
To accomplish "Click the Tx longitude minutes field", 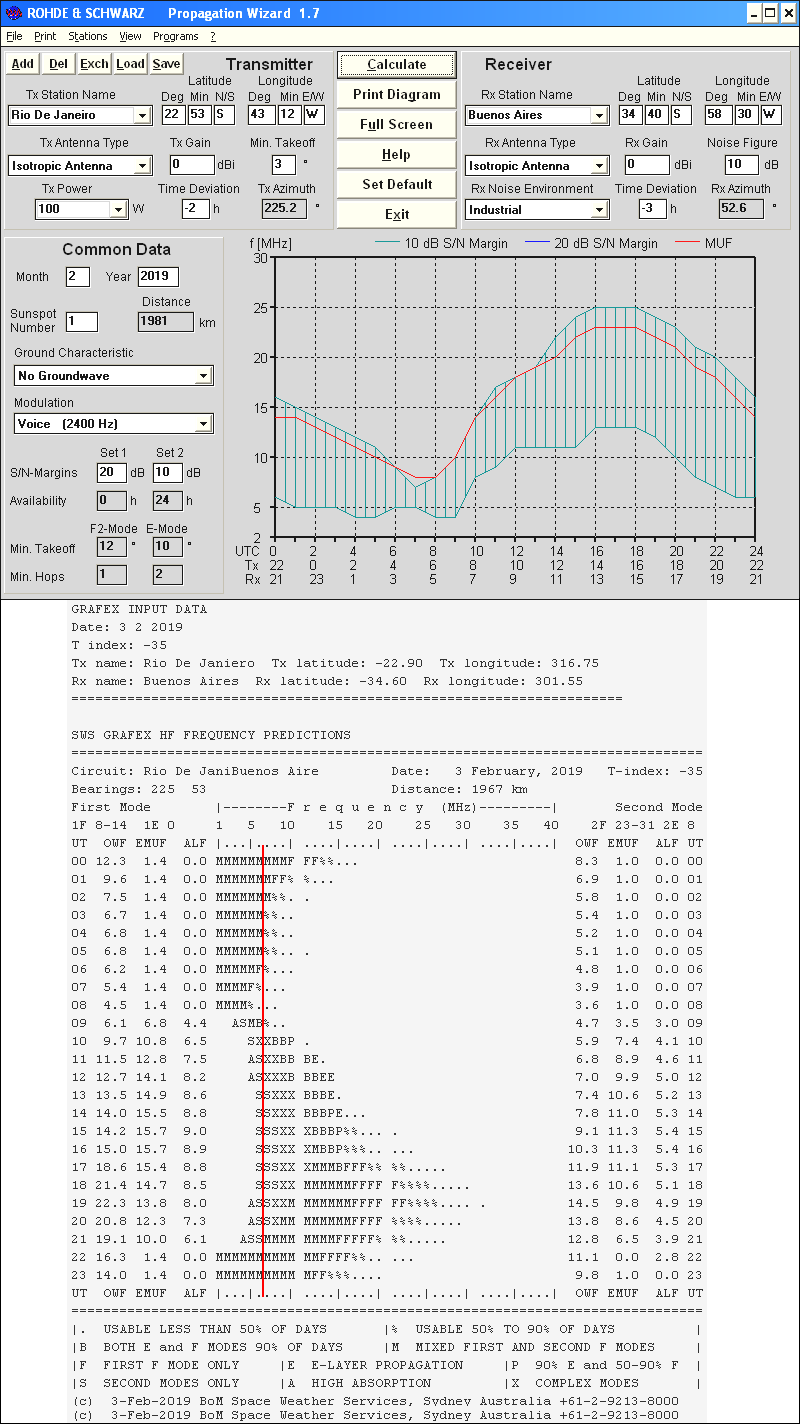I will tap(289, 114).
